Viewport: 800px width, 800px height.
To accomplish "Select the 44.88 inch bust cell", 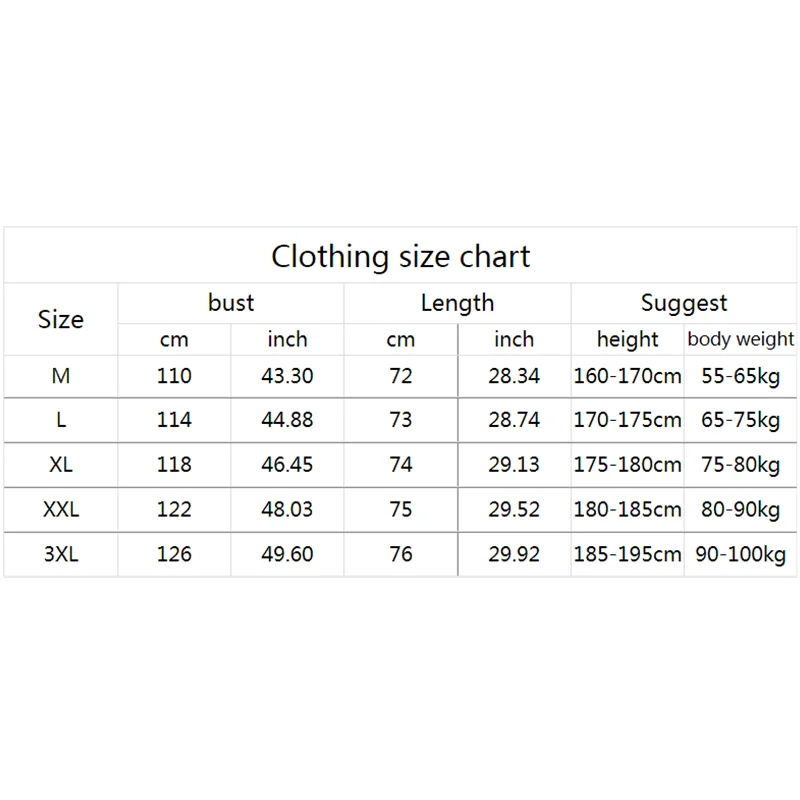I will (287, 420).
